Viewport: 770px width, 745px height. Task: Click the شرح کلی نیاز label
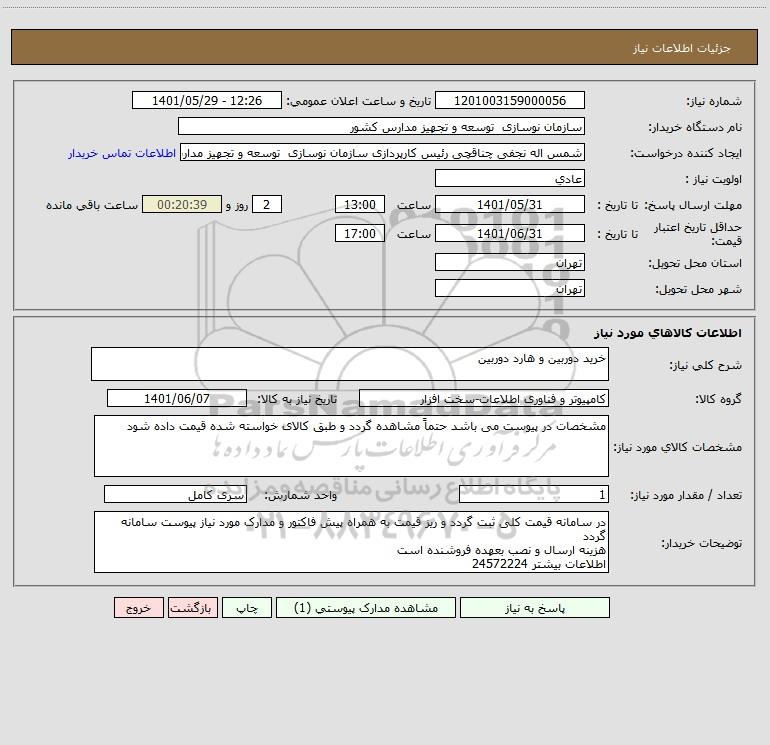[706, 365]
